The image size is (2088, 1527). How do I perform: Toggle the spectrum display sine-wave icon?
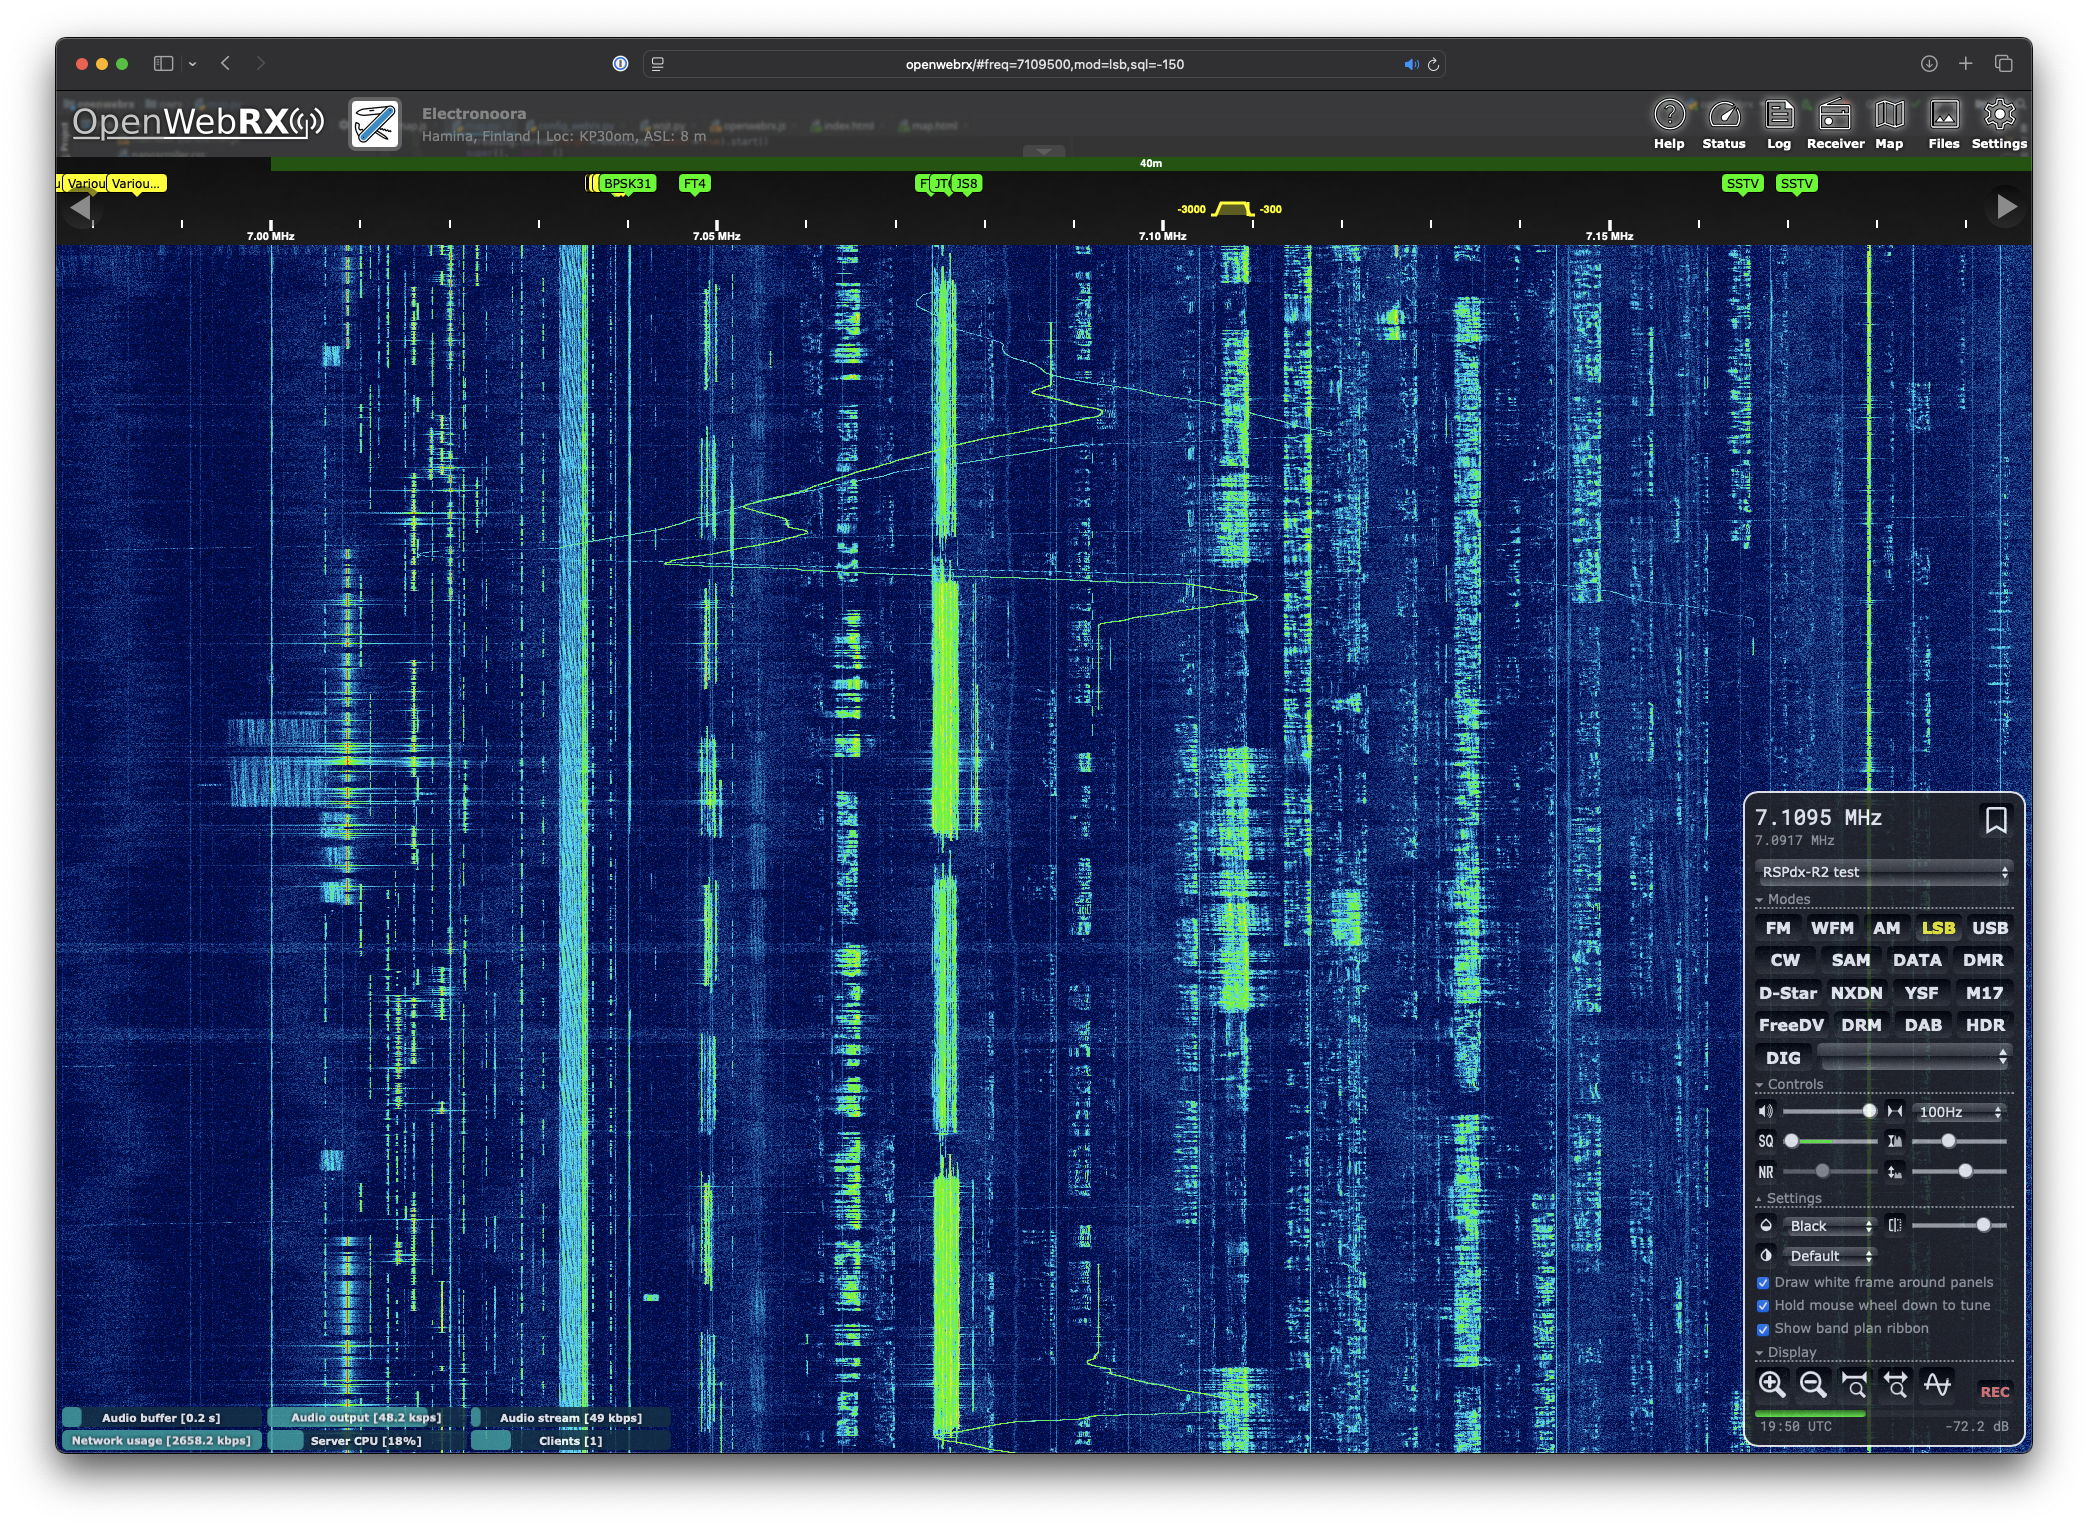pos(1937,1384)
